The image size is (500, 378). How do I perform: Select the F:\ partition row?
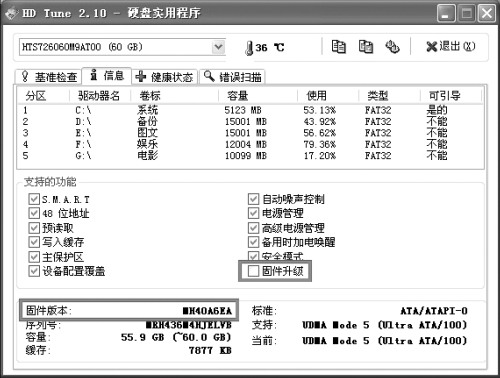tap(250, 144)
